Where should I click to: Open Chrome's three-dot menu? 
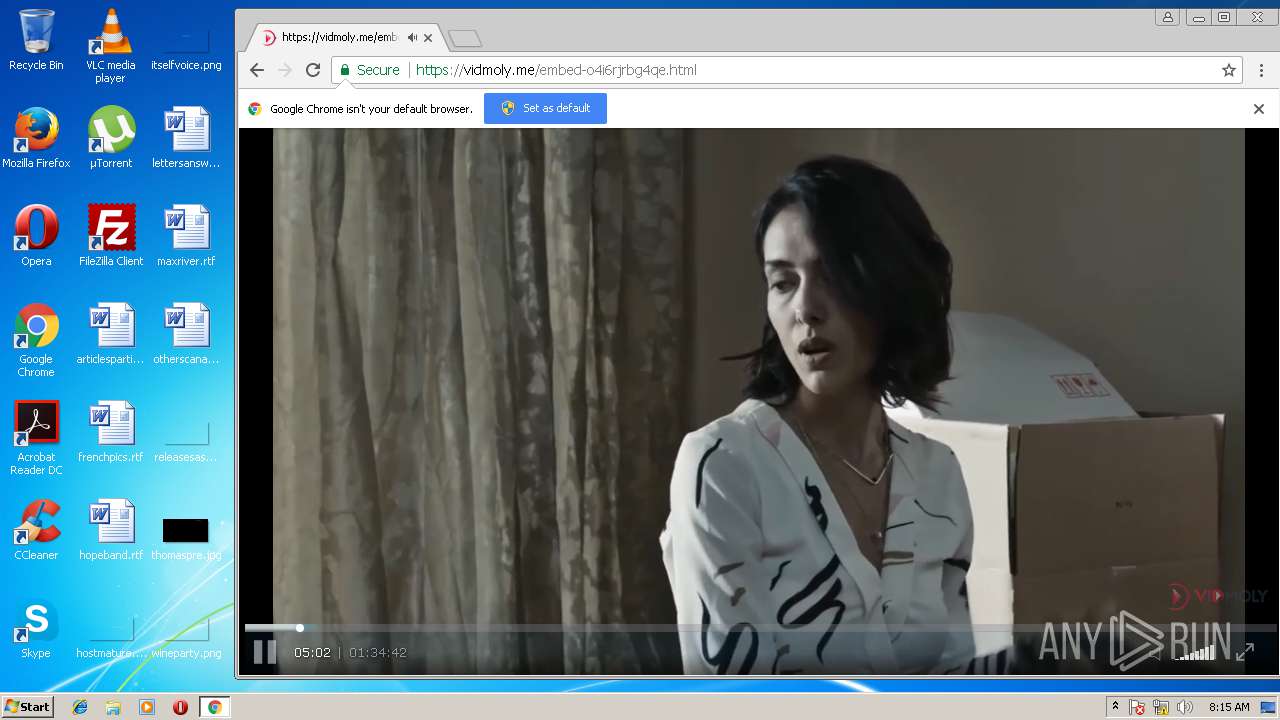pos(1262,70)
